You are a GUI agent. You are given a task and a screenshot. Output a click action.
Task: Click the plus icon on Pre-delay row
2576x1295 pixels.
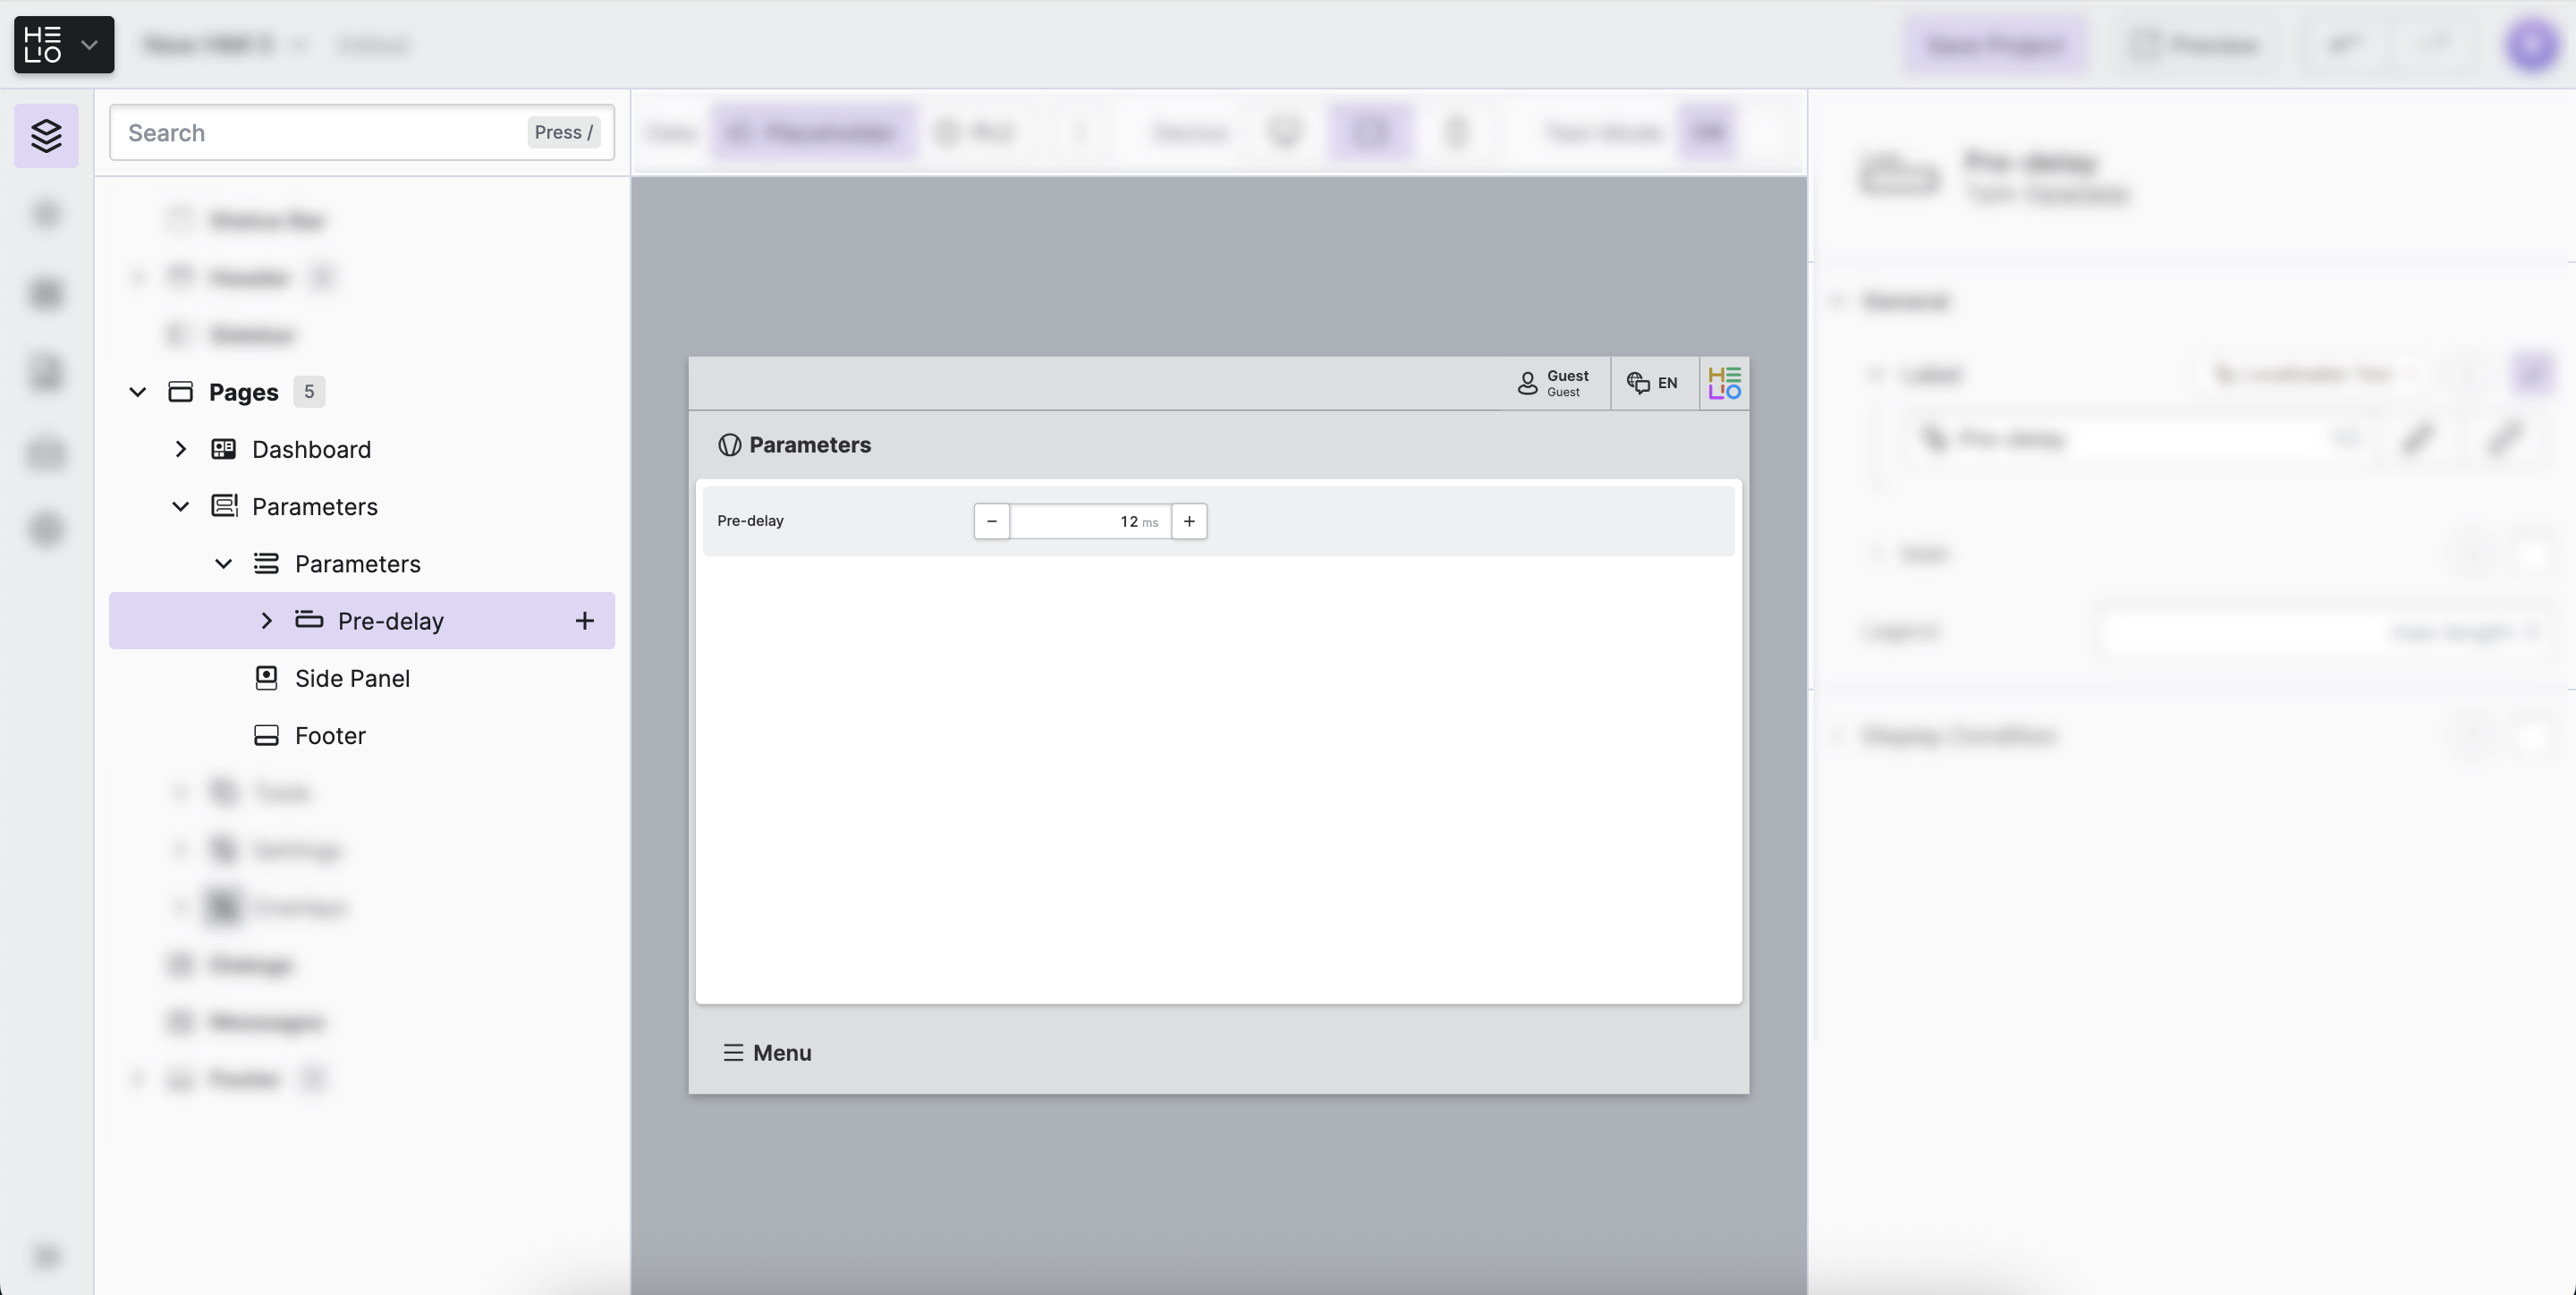pyautogui.click(x=585, y=621)
